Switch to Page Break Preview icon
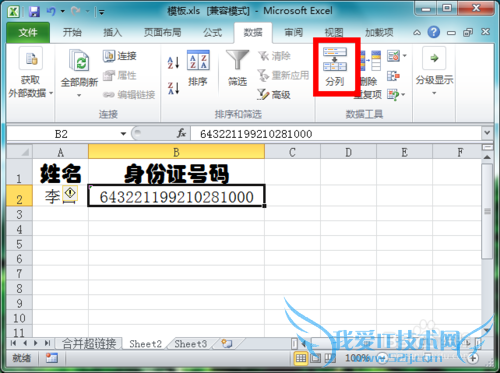The height and width of the screenshot is (373, 500). pos(330,358)
